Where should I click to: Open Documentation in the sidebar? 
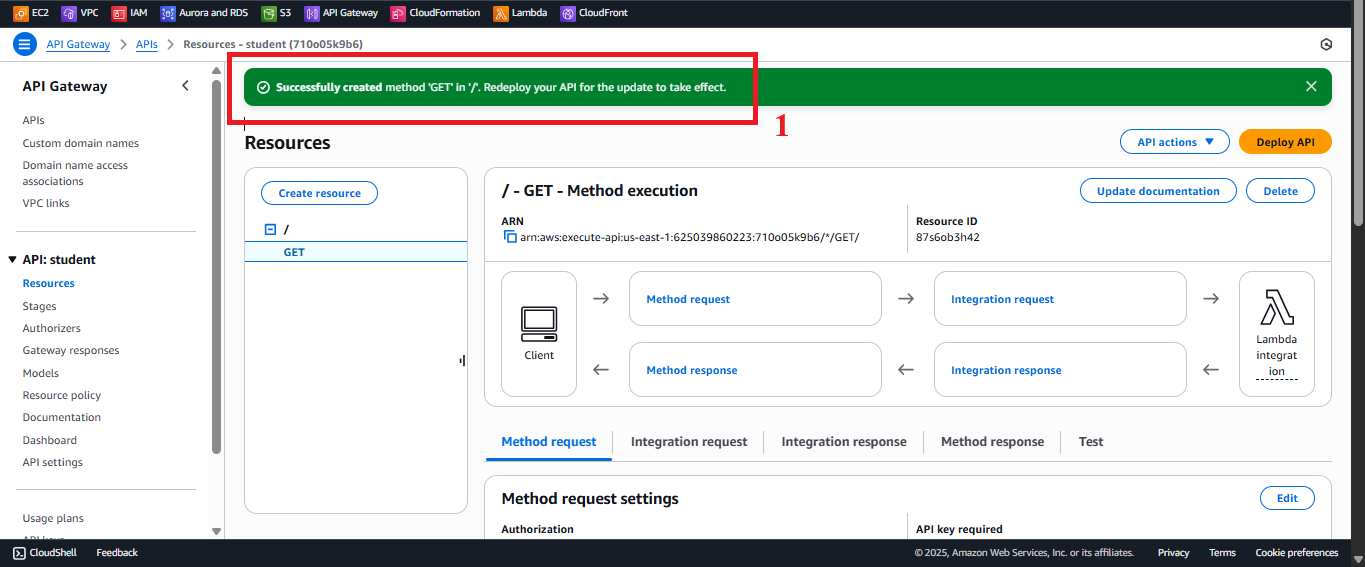tap(62, 417)
